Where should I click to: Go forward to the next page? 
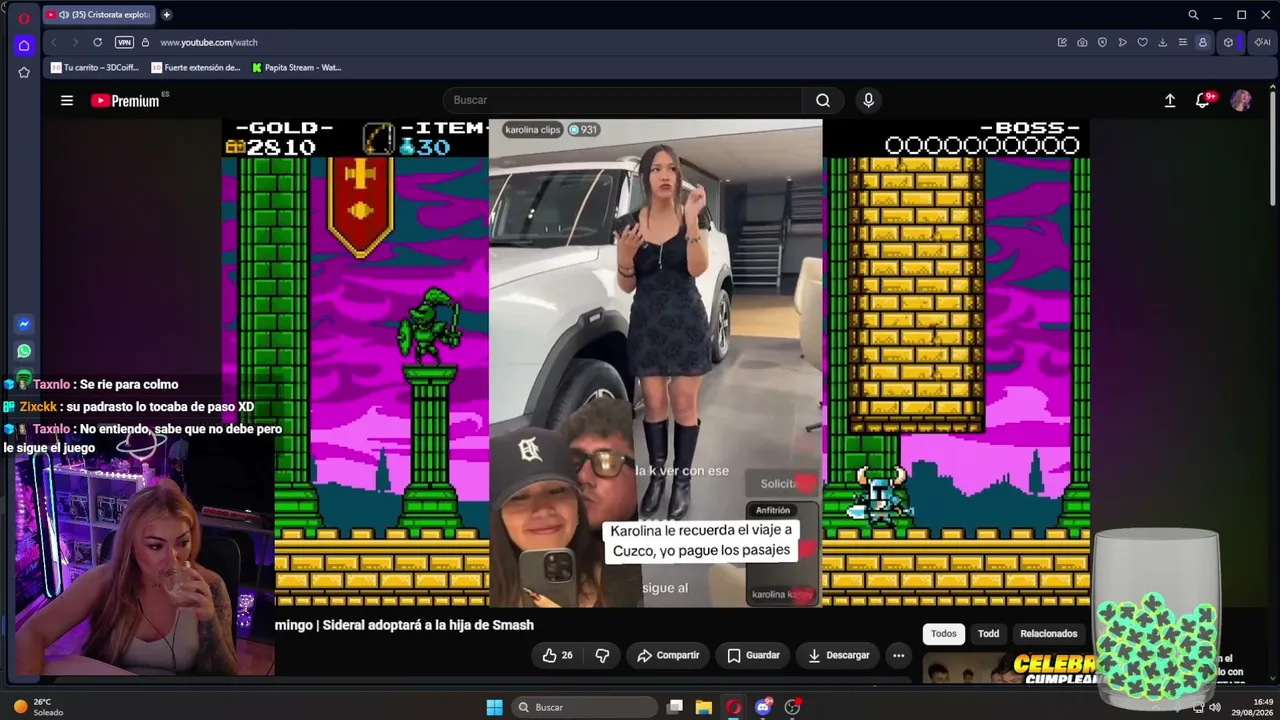(x=74, y=42)
